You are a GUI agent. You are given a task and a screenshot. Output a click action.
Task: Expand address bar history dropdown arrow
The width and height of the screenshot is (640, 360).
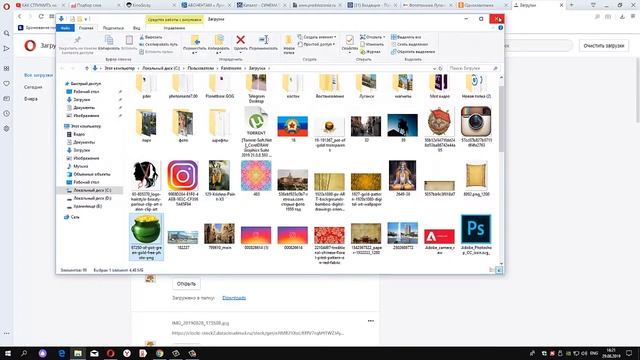(434, 68)
